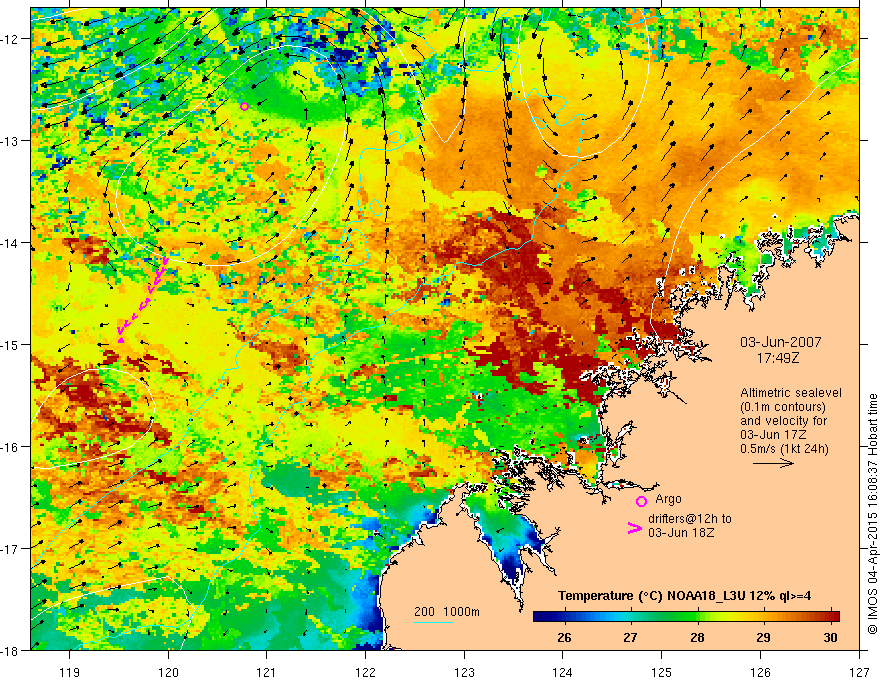Click the magenta drifter arrow legend symbol

(635, 528)
